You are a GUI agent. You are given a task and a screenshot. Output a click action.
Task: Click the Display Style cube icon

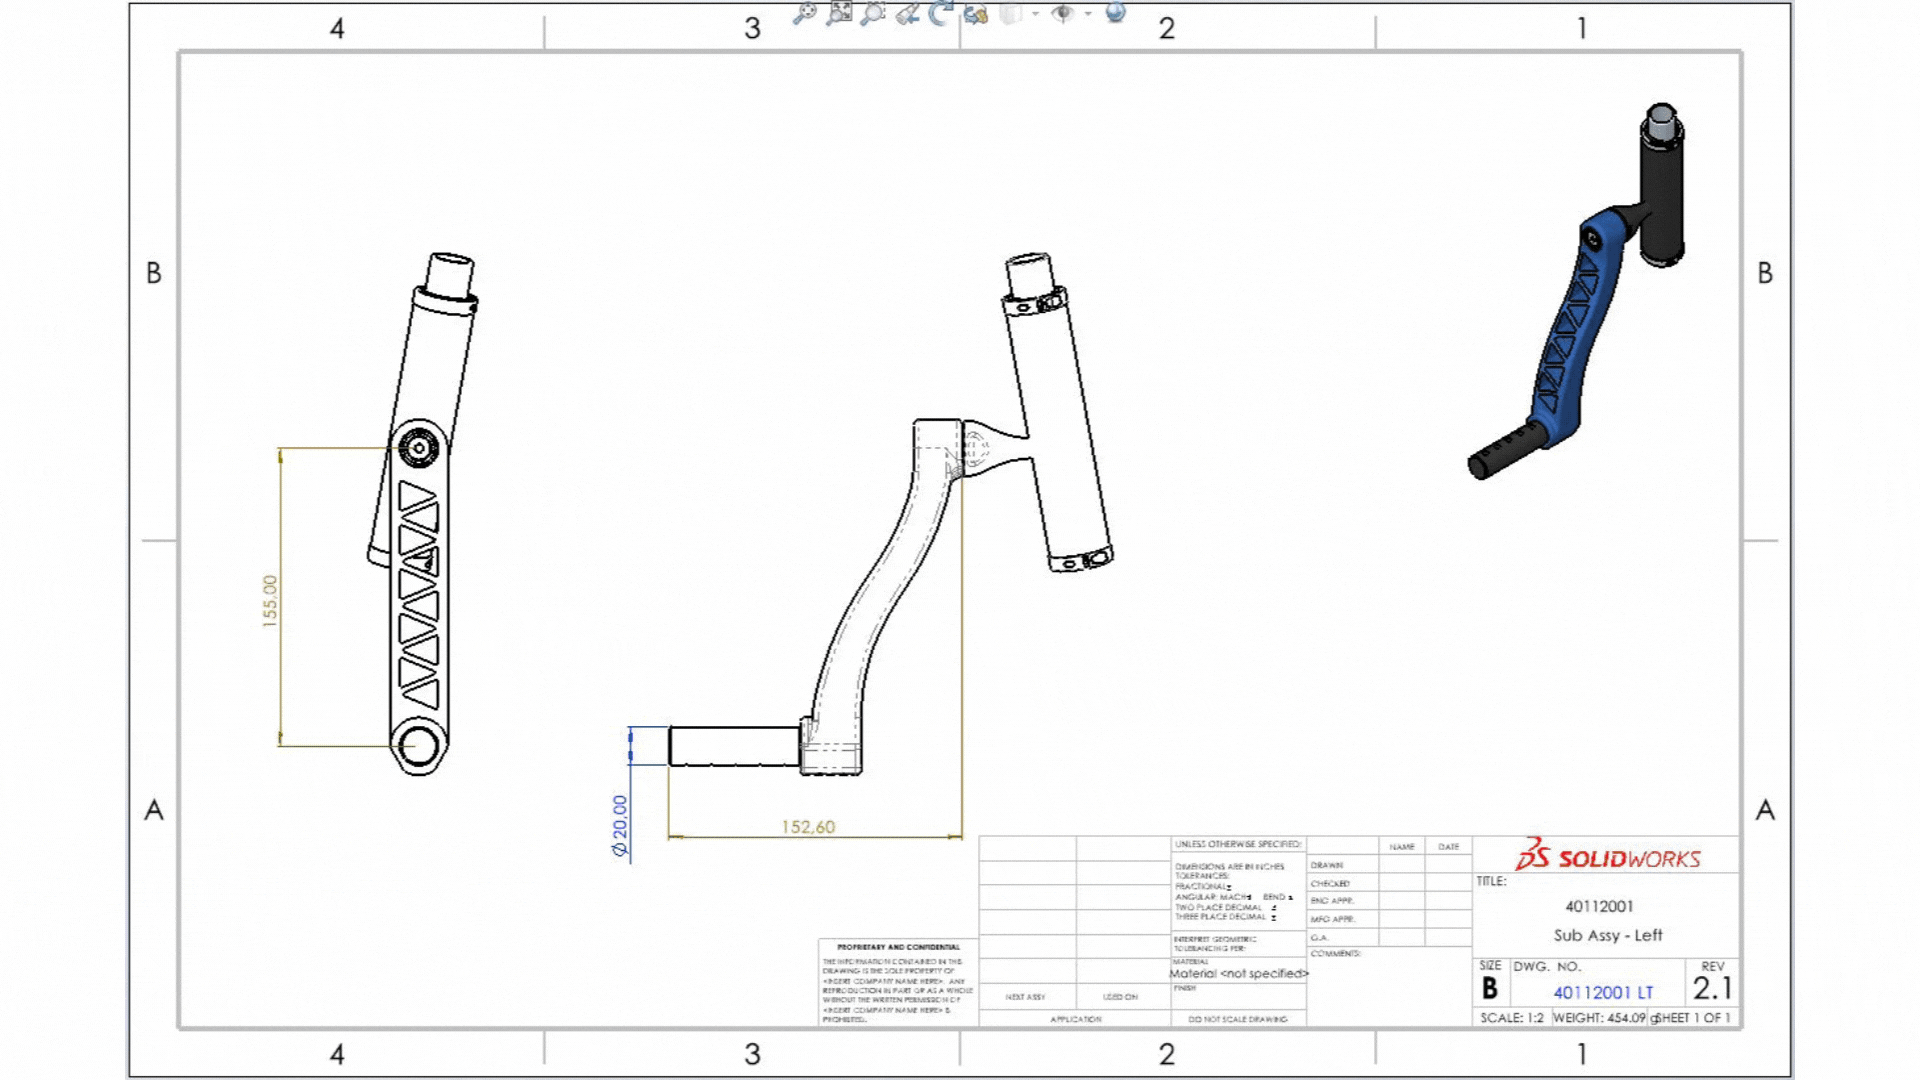coord(1012,13)
